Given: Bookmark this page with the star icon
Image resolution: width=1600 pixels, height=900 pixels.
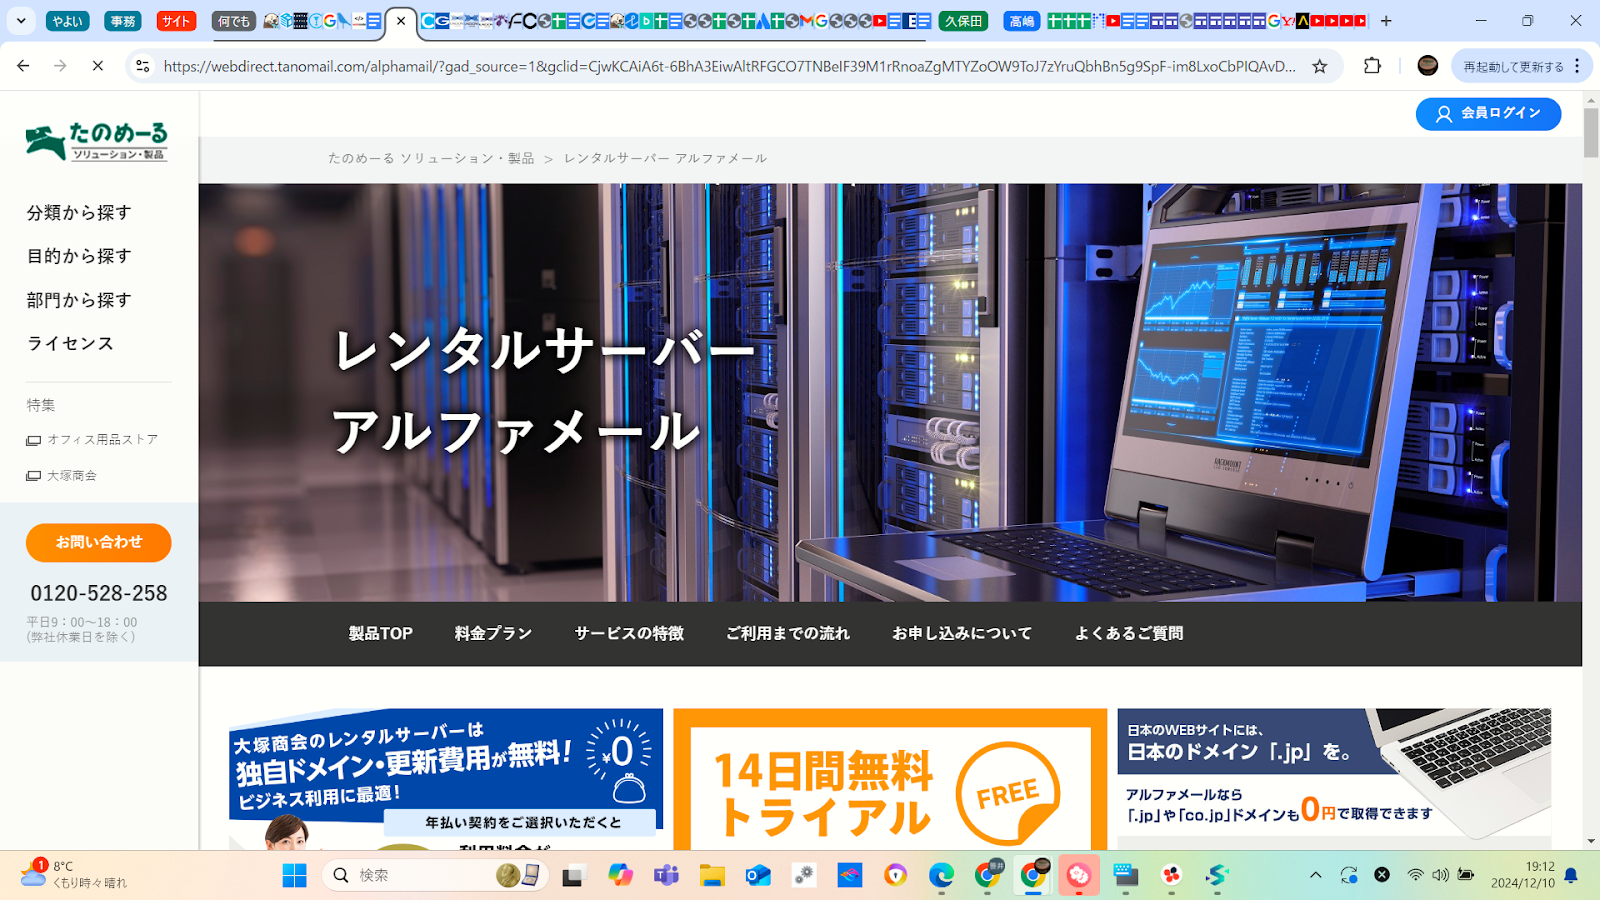Looking at the screenshot, I should [1320, 66].
